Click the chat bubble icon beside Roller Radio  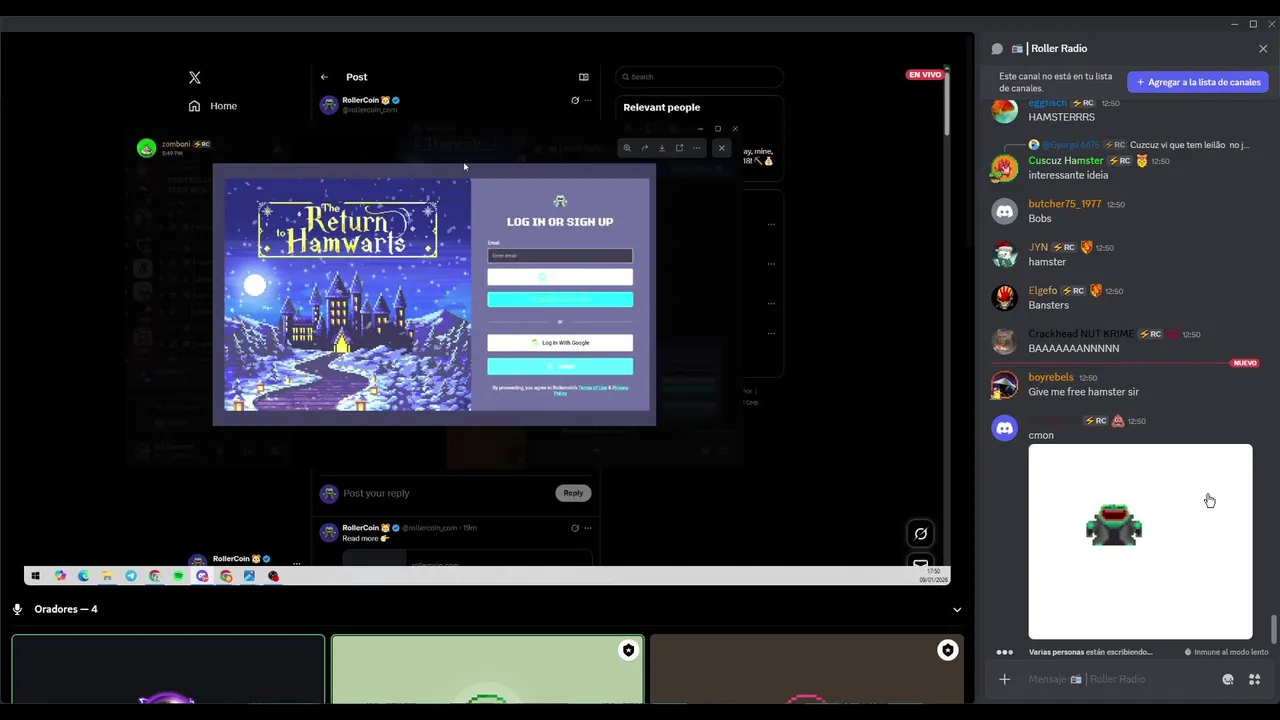pyautogui.click(x=997, y=48)
